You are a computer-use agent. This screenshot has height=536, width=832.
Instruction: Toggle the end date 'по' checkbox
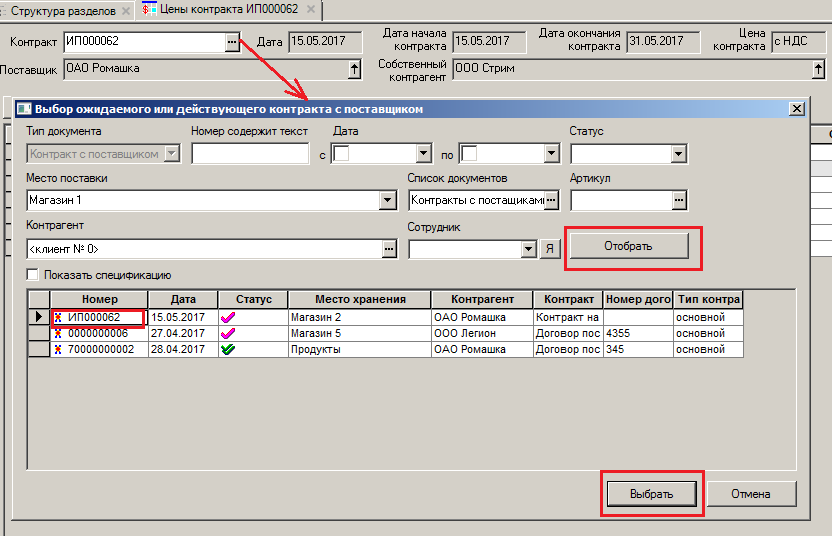click(470, 154)
